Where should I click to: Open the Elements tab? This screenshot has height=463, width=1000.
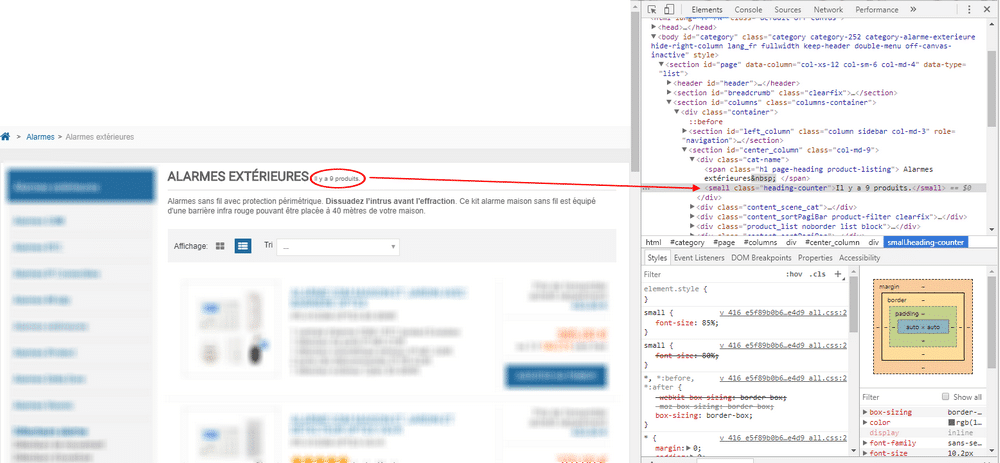707,10
